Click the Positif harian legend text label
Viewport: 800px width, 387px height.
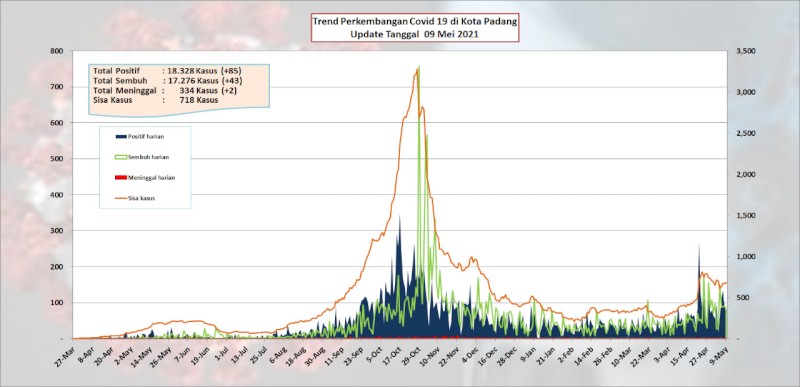tap(145, 137)
